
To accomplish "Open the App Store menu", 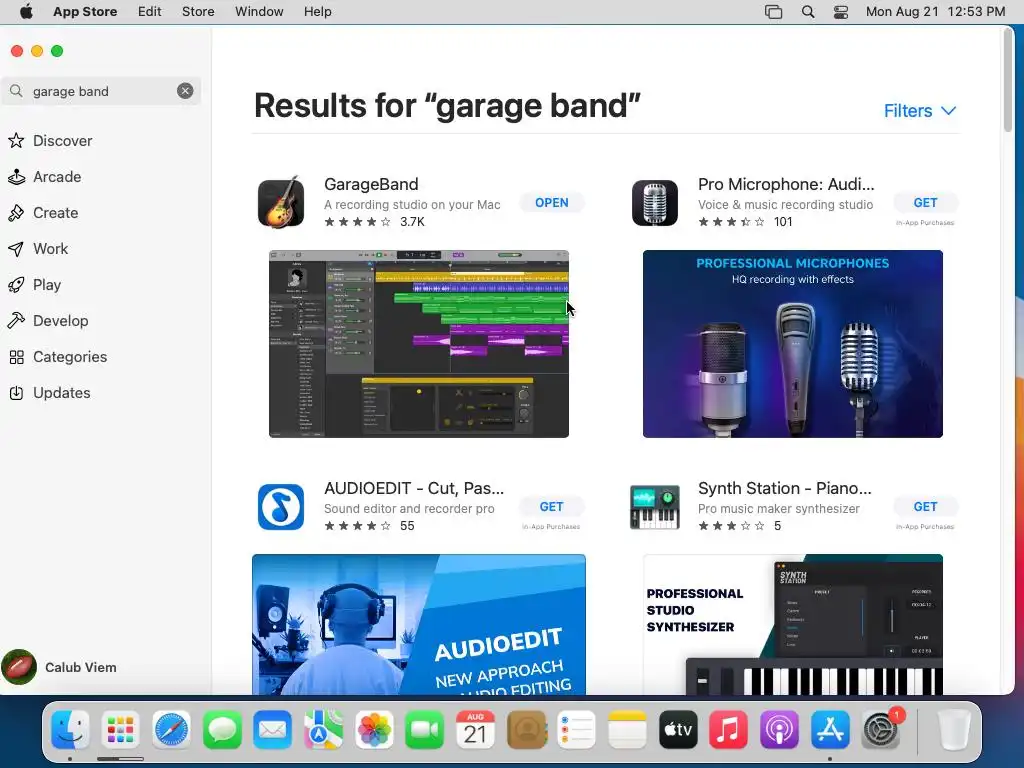I will click(85, 12).
